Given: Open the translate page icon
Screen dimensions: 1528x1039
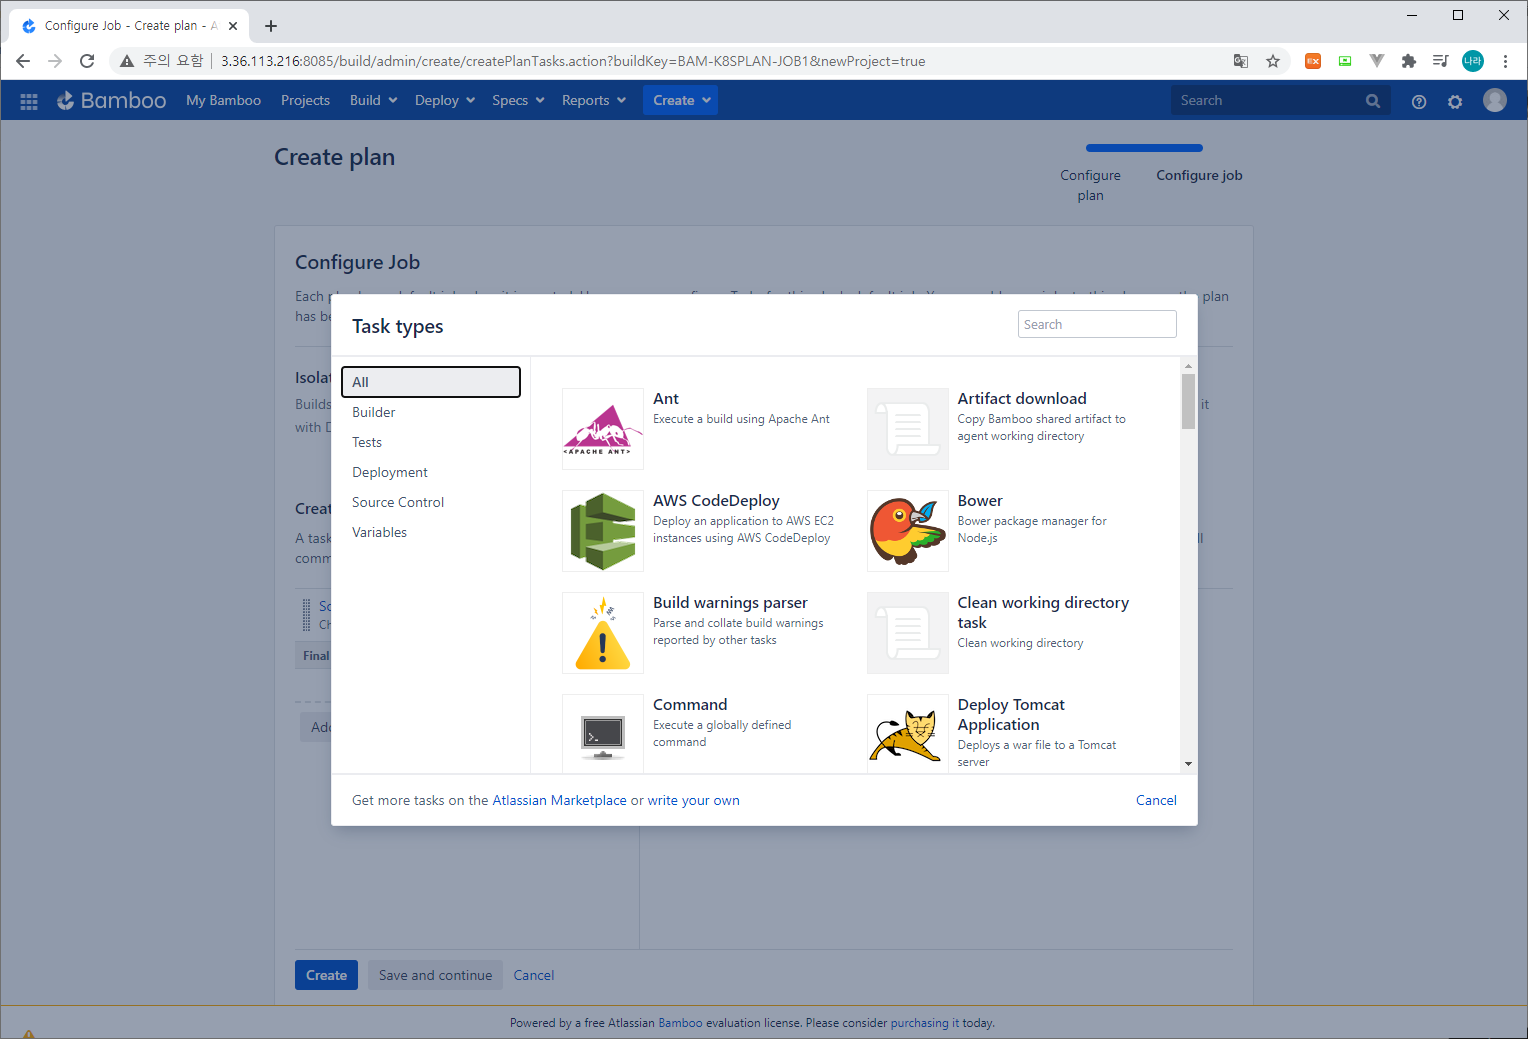Looking at the screenshot, I should point(1241,61).
